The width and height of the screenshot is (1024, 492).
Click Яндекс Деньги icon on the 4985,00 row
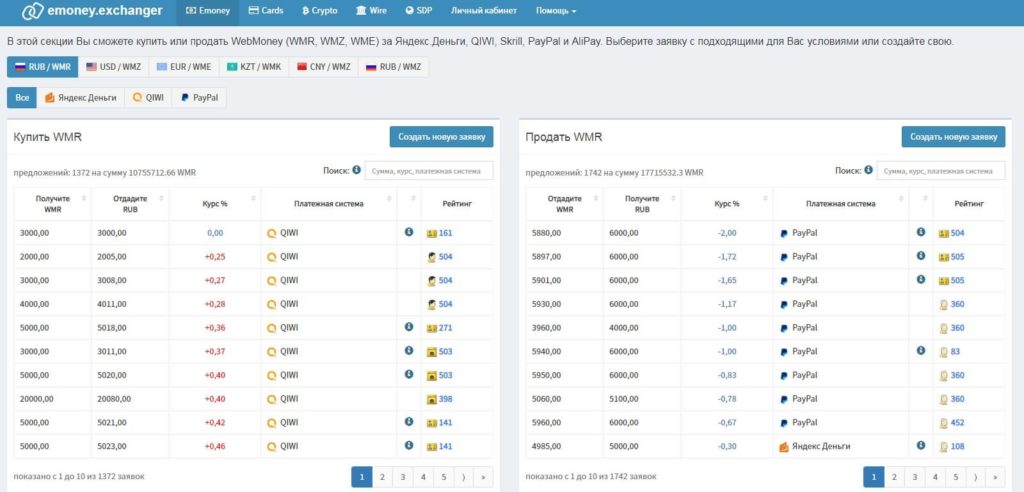click(x=784, y=447)
